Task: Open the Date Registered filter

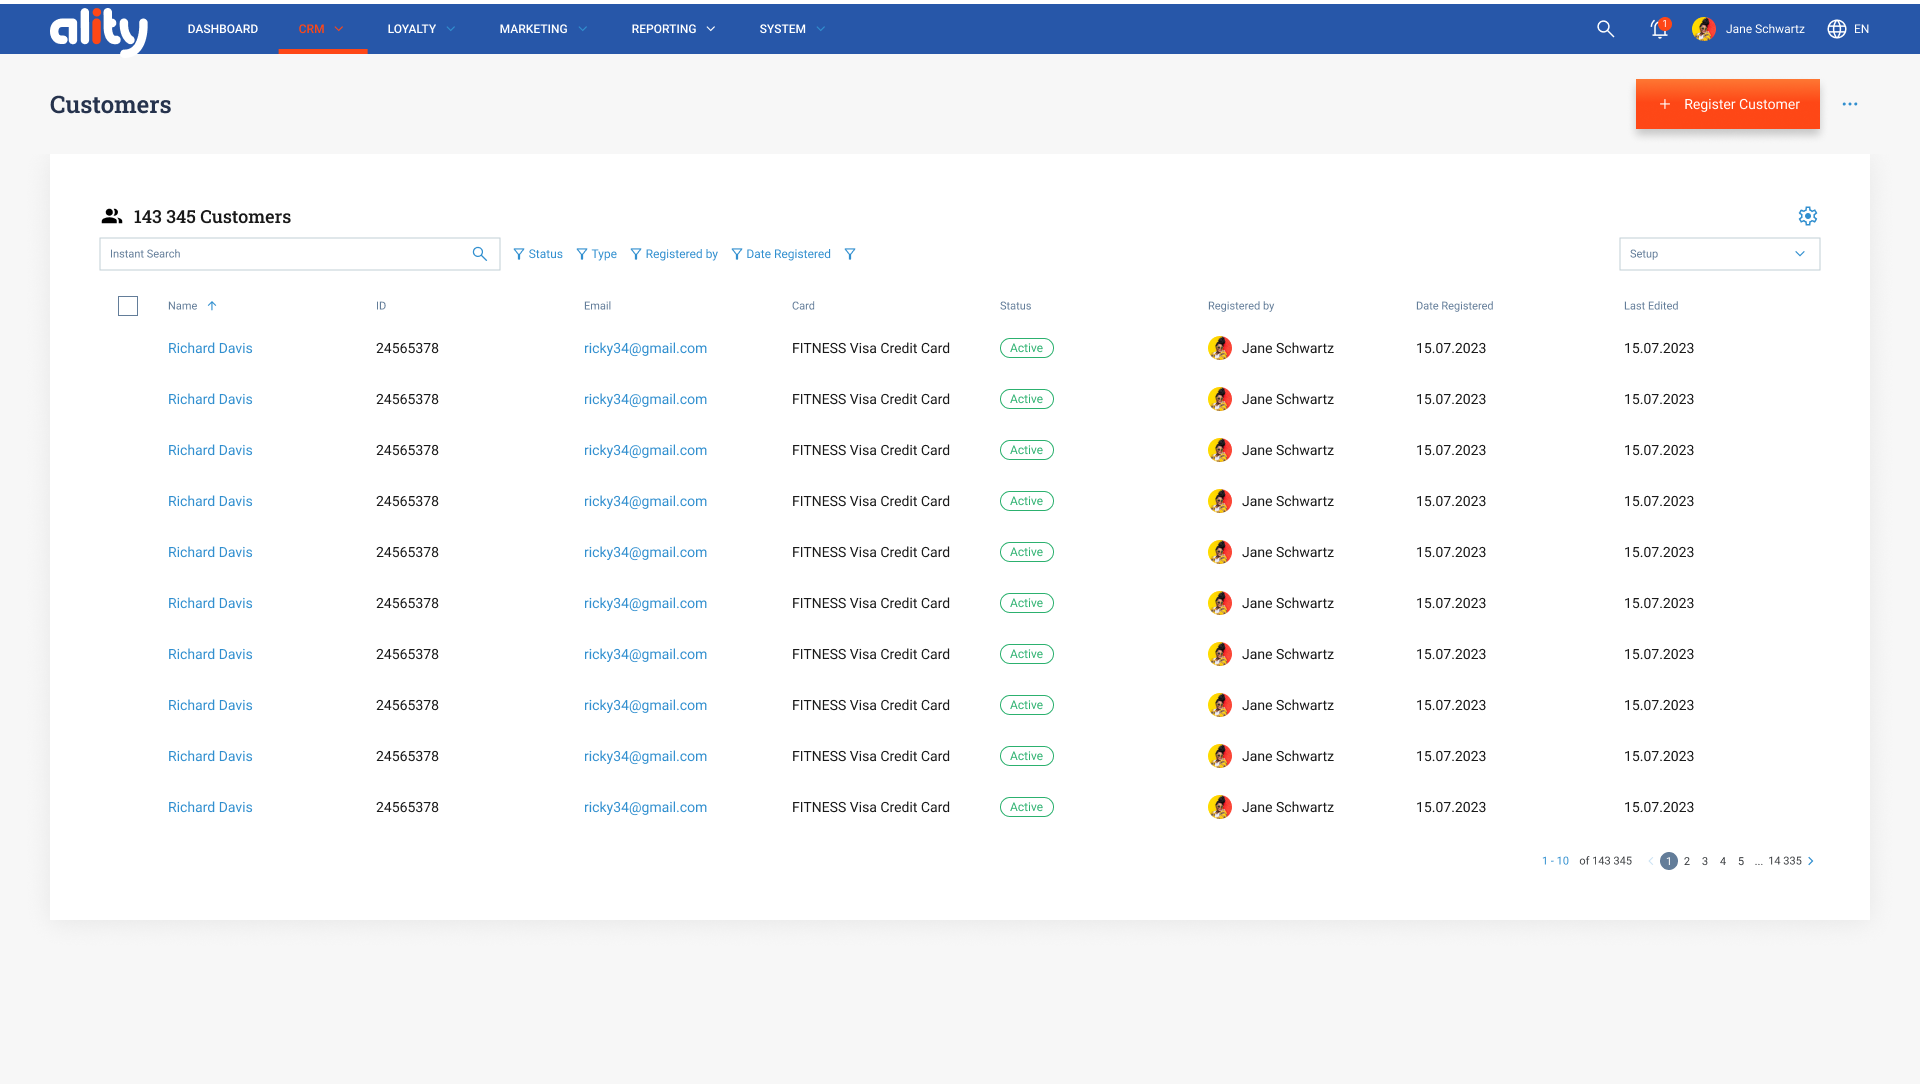Action: (x=780, y=254)
